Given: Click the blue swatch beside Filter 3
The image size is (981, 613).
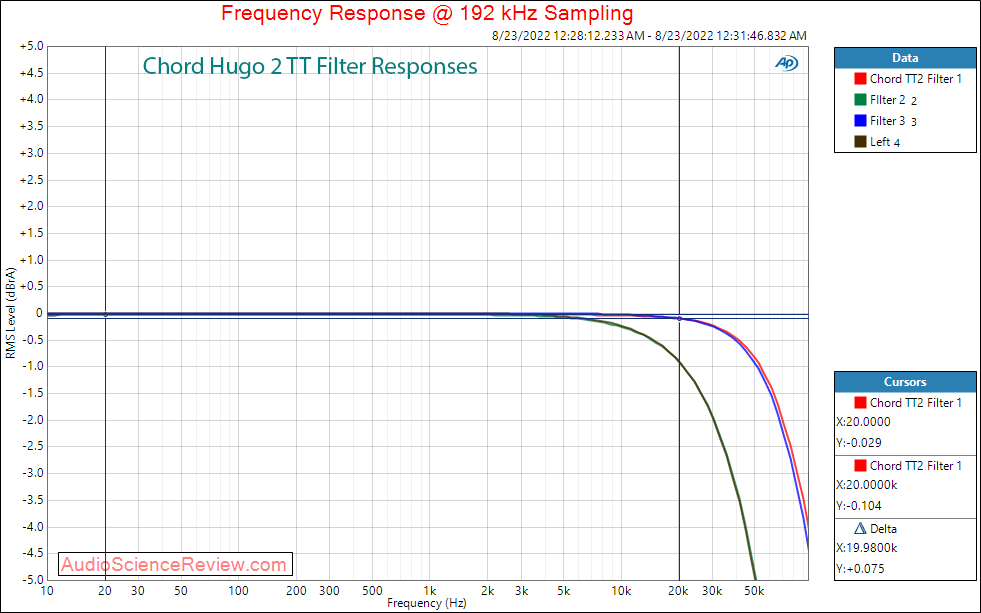Looking at the screenshot, I should (860, 121).
